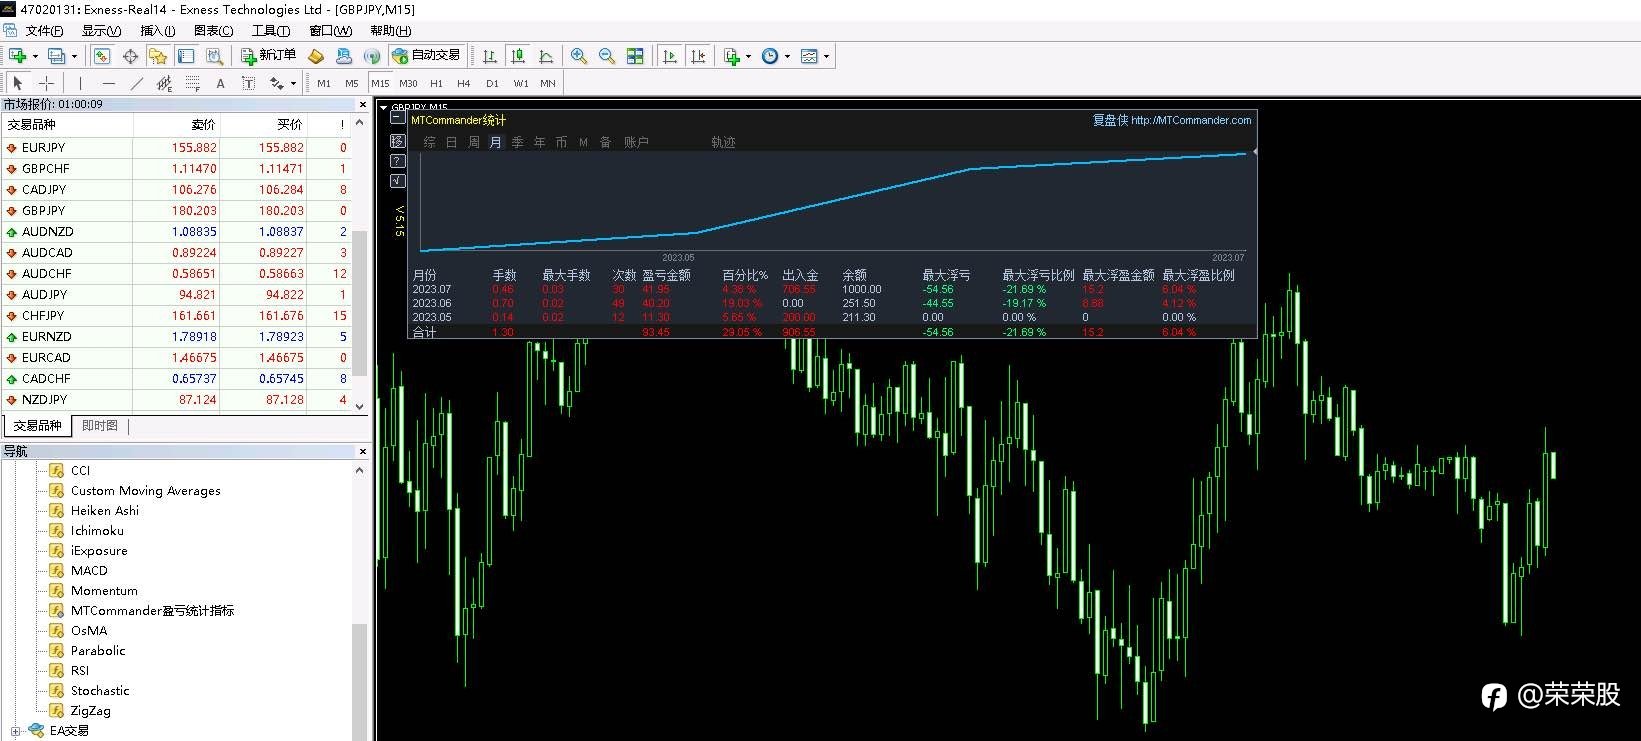Viewport: 1641px width, 741px height.
Task: Switch to candlestick chart icon
Action: [518, 56]
